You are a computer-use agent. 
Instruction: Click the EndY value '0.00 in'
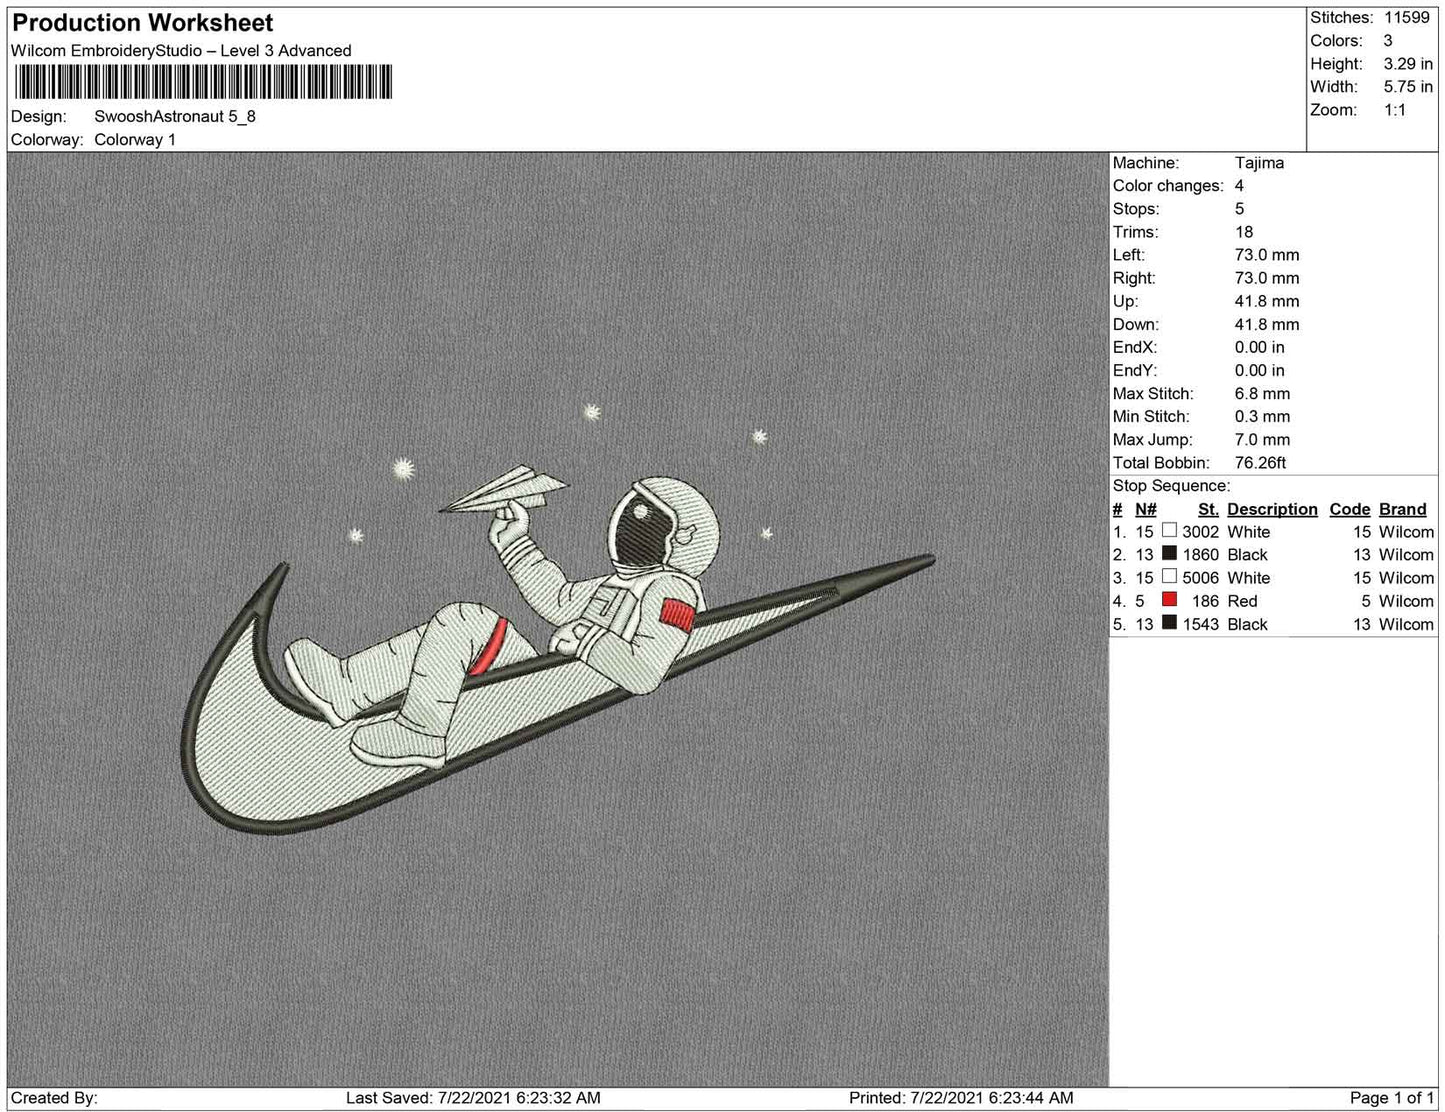pyautogui.click(x=1260, y=370)
